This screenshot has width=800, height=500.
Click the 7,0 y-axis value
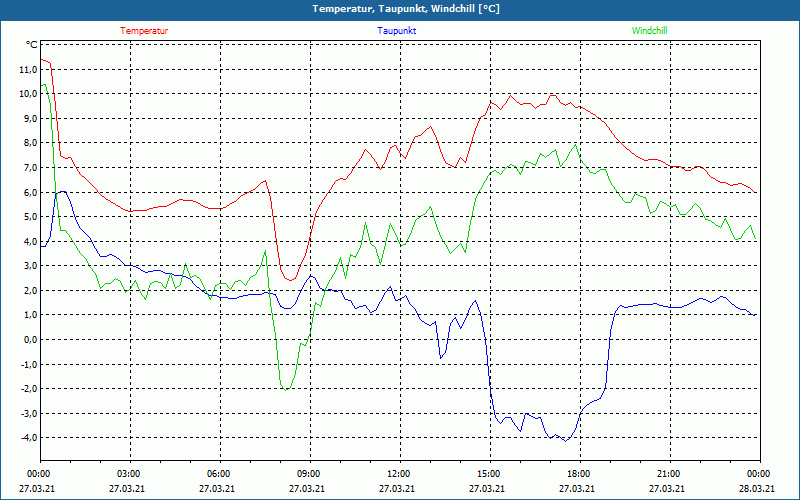(30, 168)
